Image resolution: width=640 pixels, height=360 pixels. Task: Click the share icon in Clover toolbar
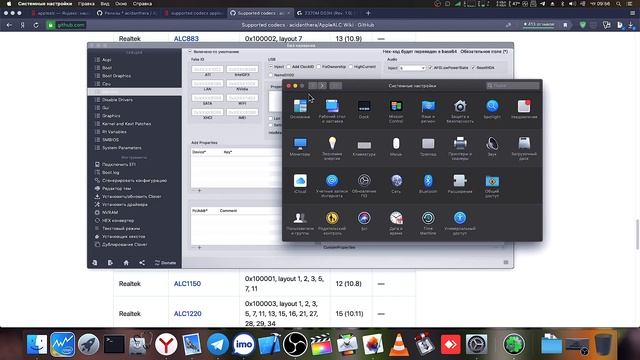[142, 263]
